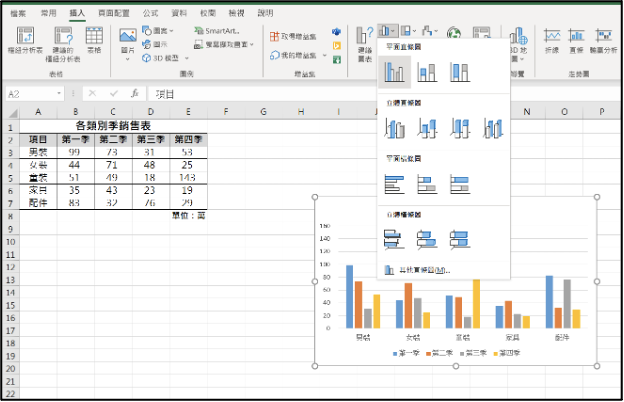Select 2-D 100% stacked bar chart
Image resolution: width=624 pixels, height=402 pixels.
point(460,184)
